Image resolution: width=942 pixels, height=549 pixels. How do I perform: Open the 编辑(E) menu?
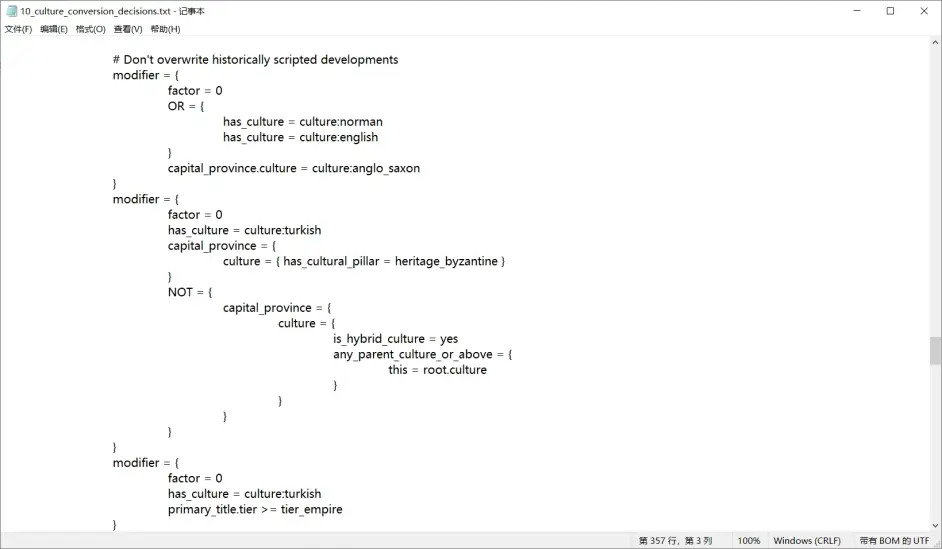(x=54, y=29)
